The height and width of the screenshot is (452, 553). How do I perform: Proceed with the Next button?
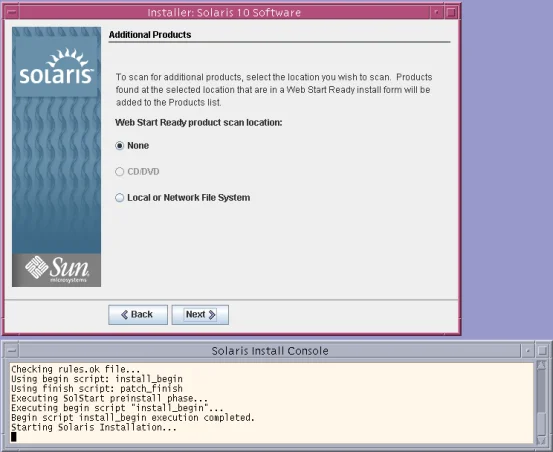[x=200, y=314]
